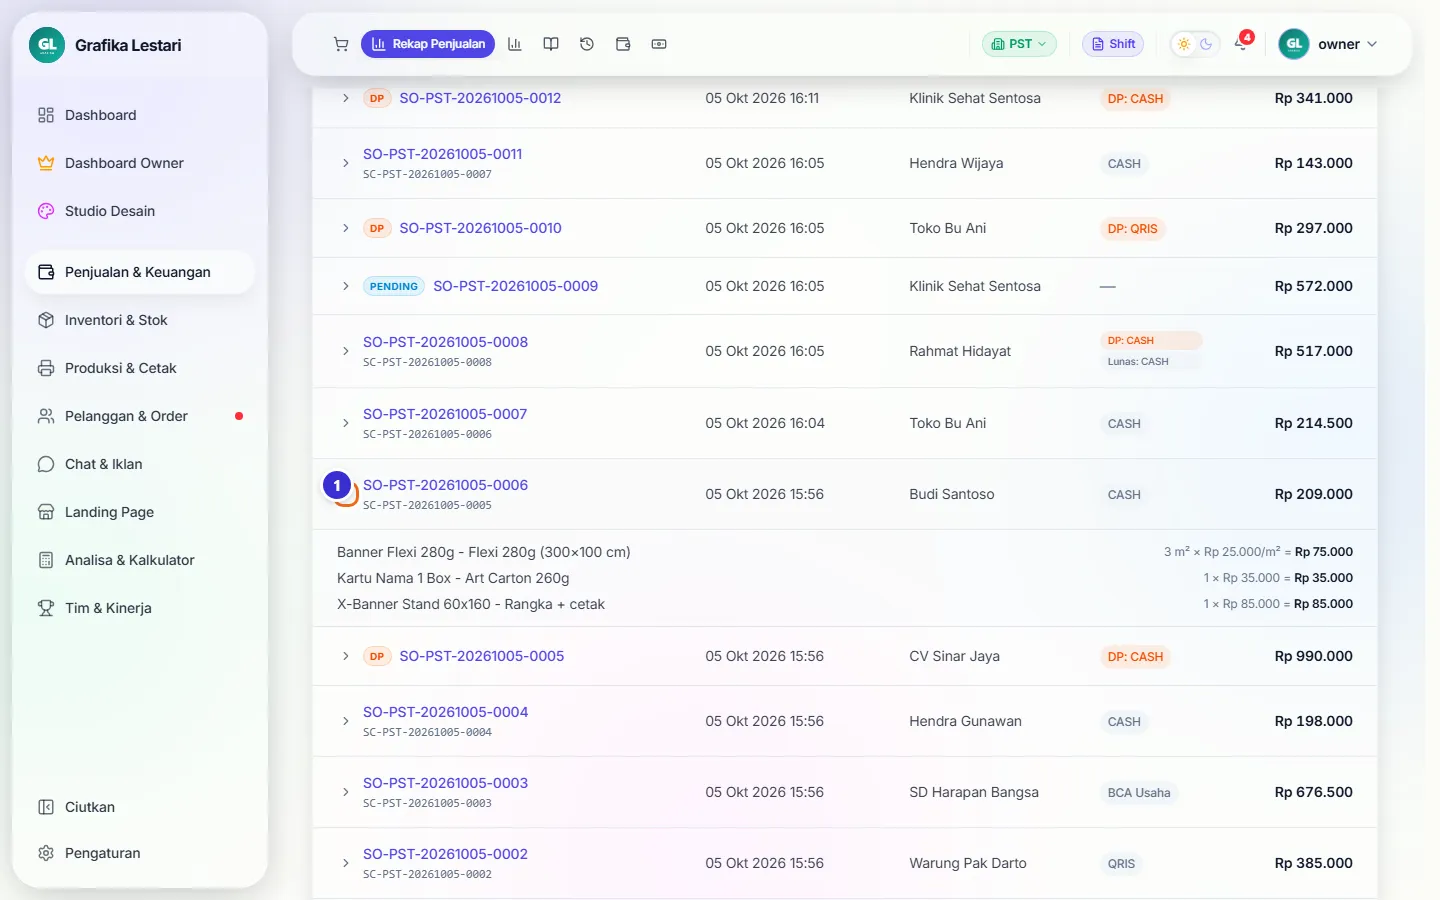Open Analisa & Kalkulator menu

tap(140, 560)
